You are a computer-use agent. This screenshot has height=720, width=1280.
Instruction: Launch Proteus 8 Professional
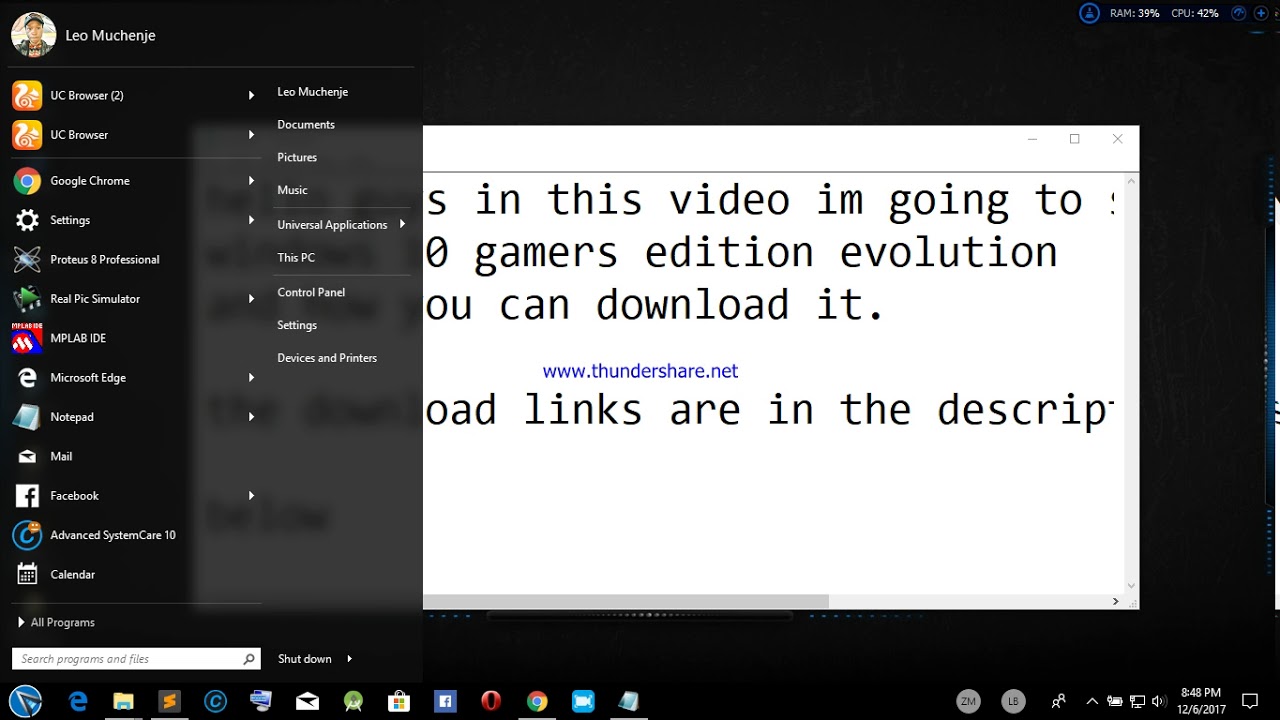coord(135,259)
